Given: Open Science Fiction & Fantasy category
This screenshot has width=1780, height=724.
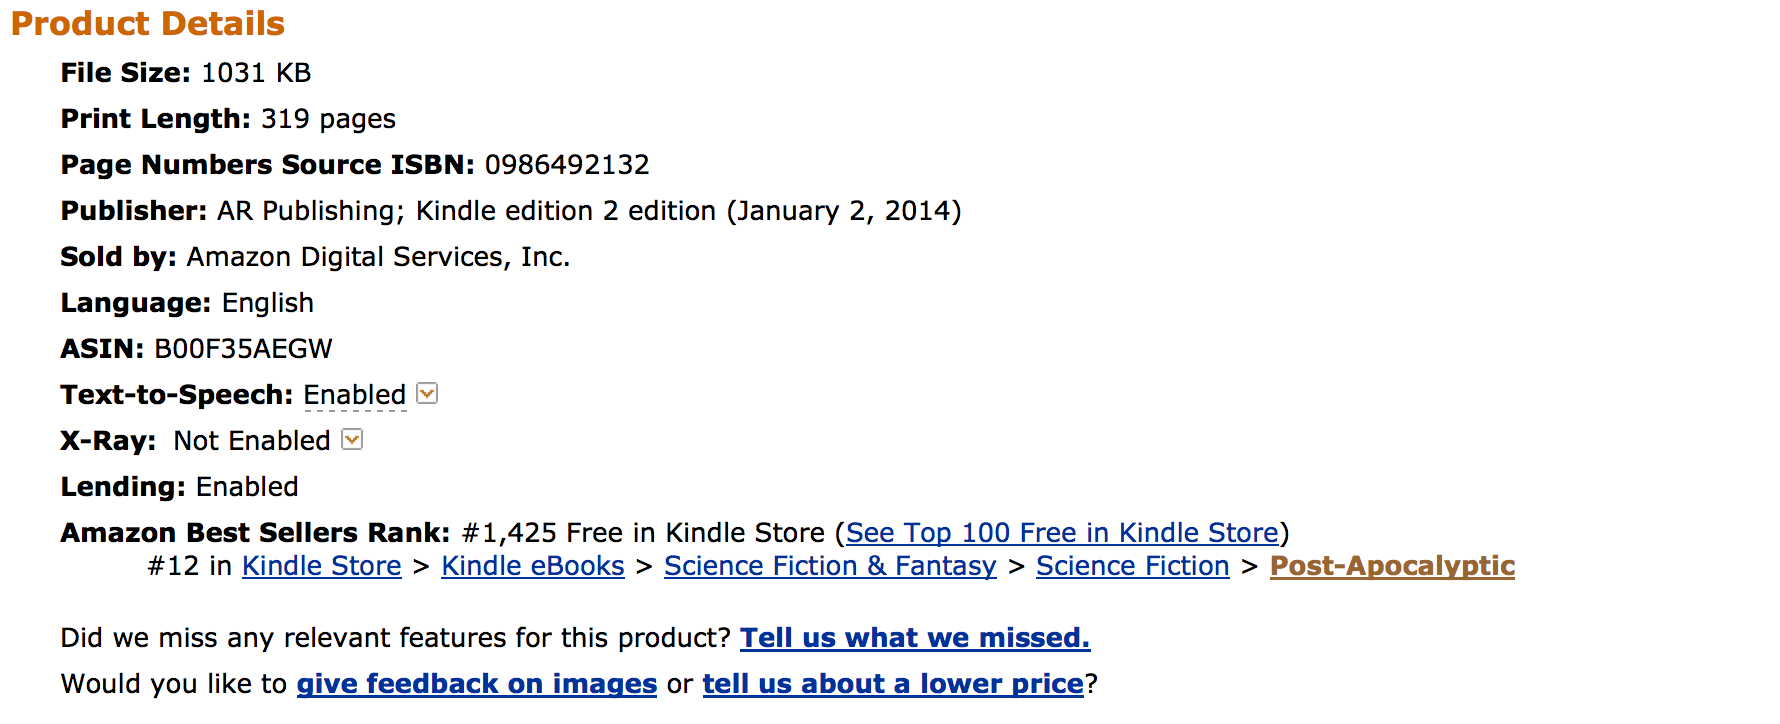Looking at the screenshot, I should click(x=830, y=566).
